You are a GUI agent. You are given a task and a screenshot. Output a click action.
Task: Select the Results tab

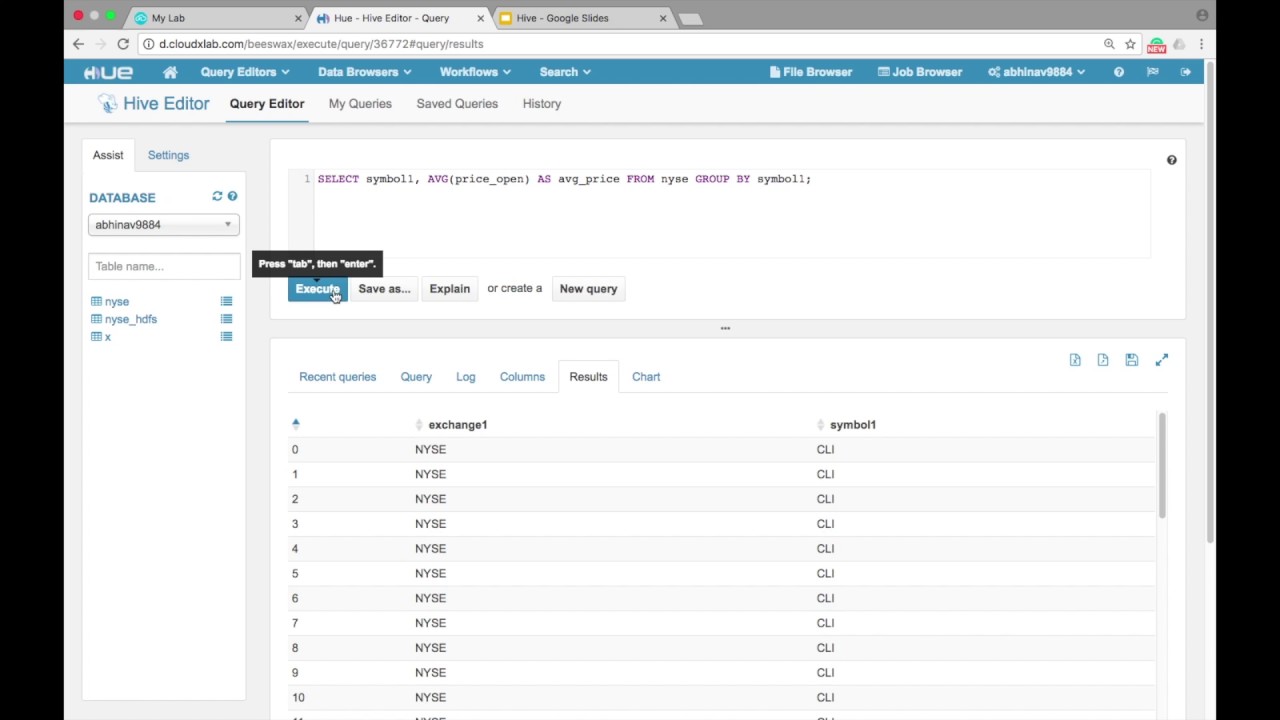click(588, 377)
